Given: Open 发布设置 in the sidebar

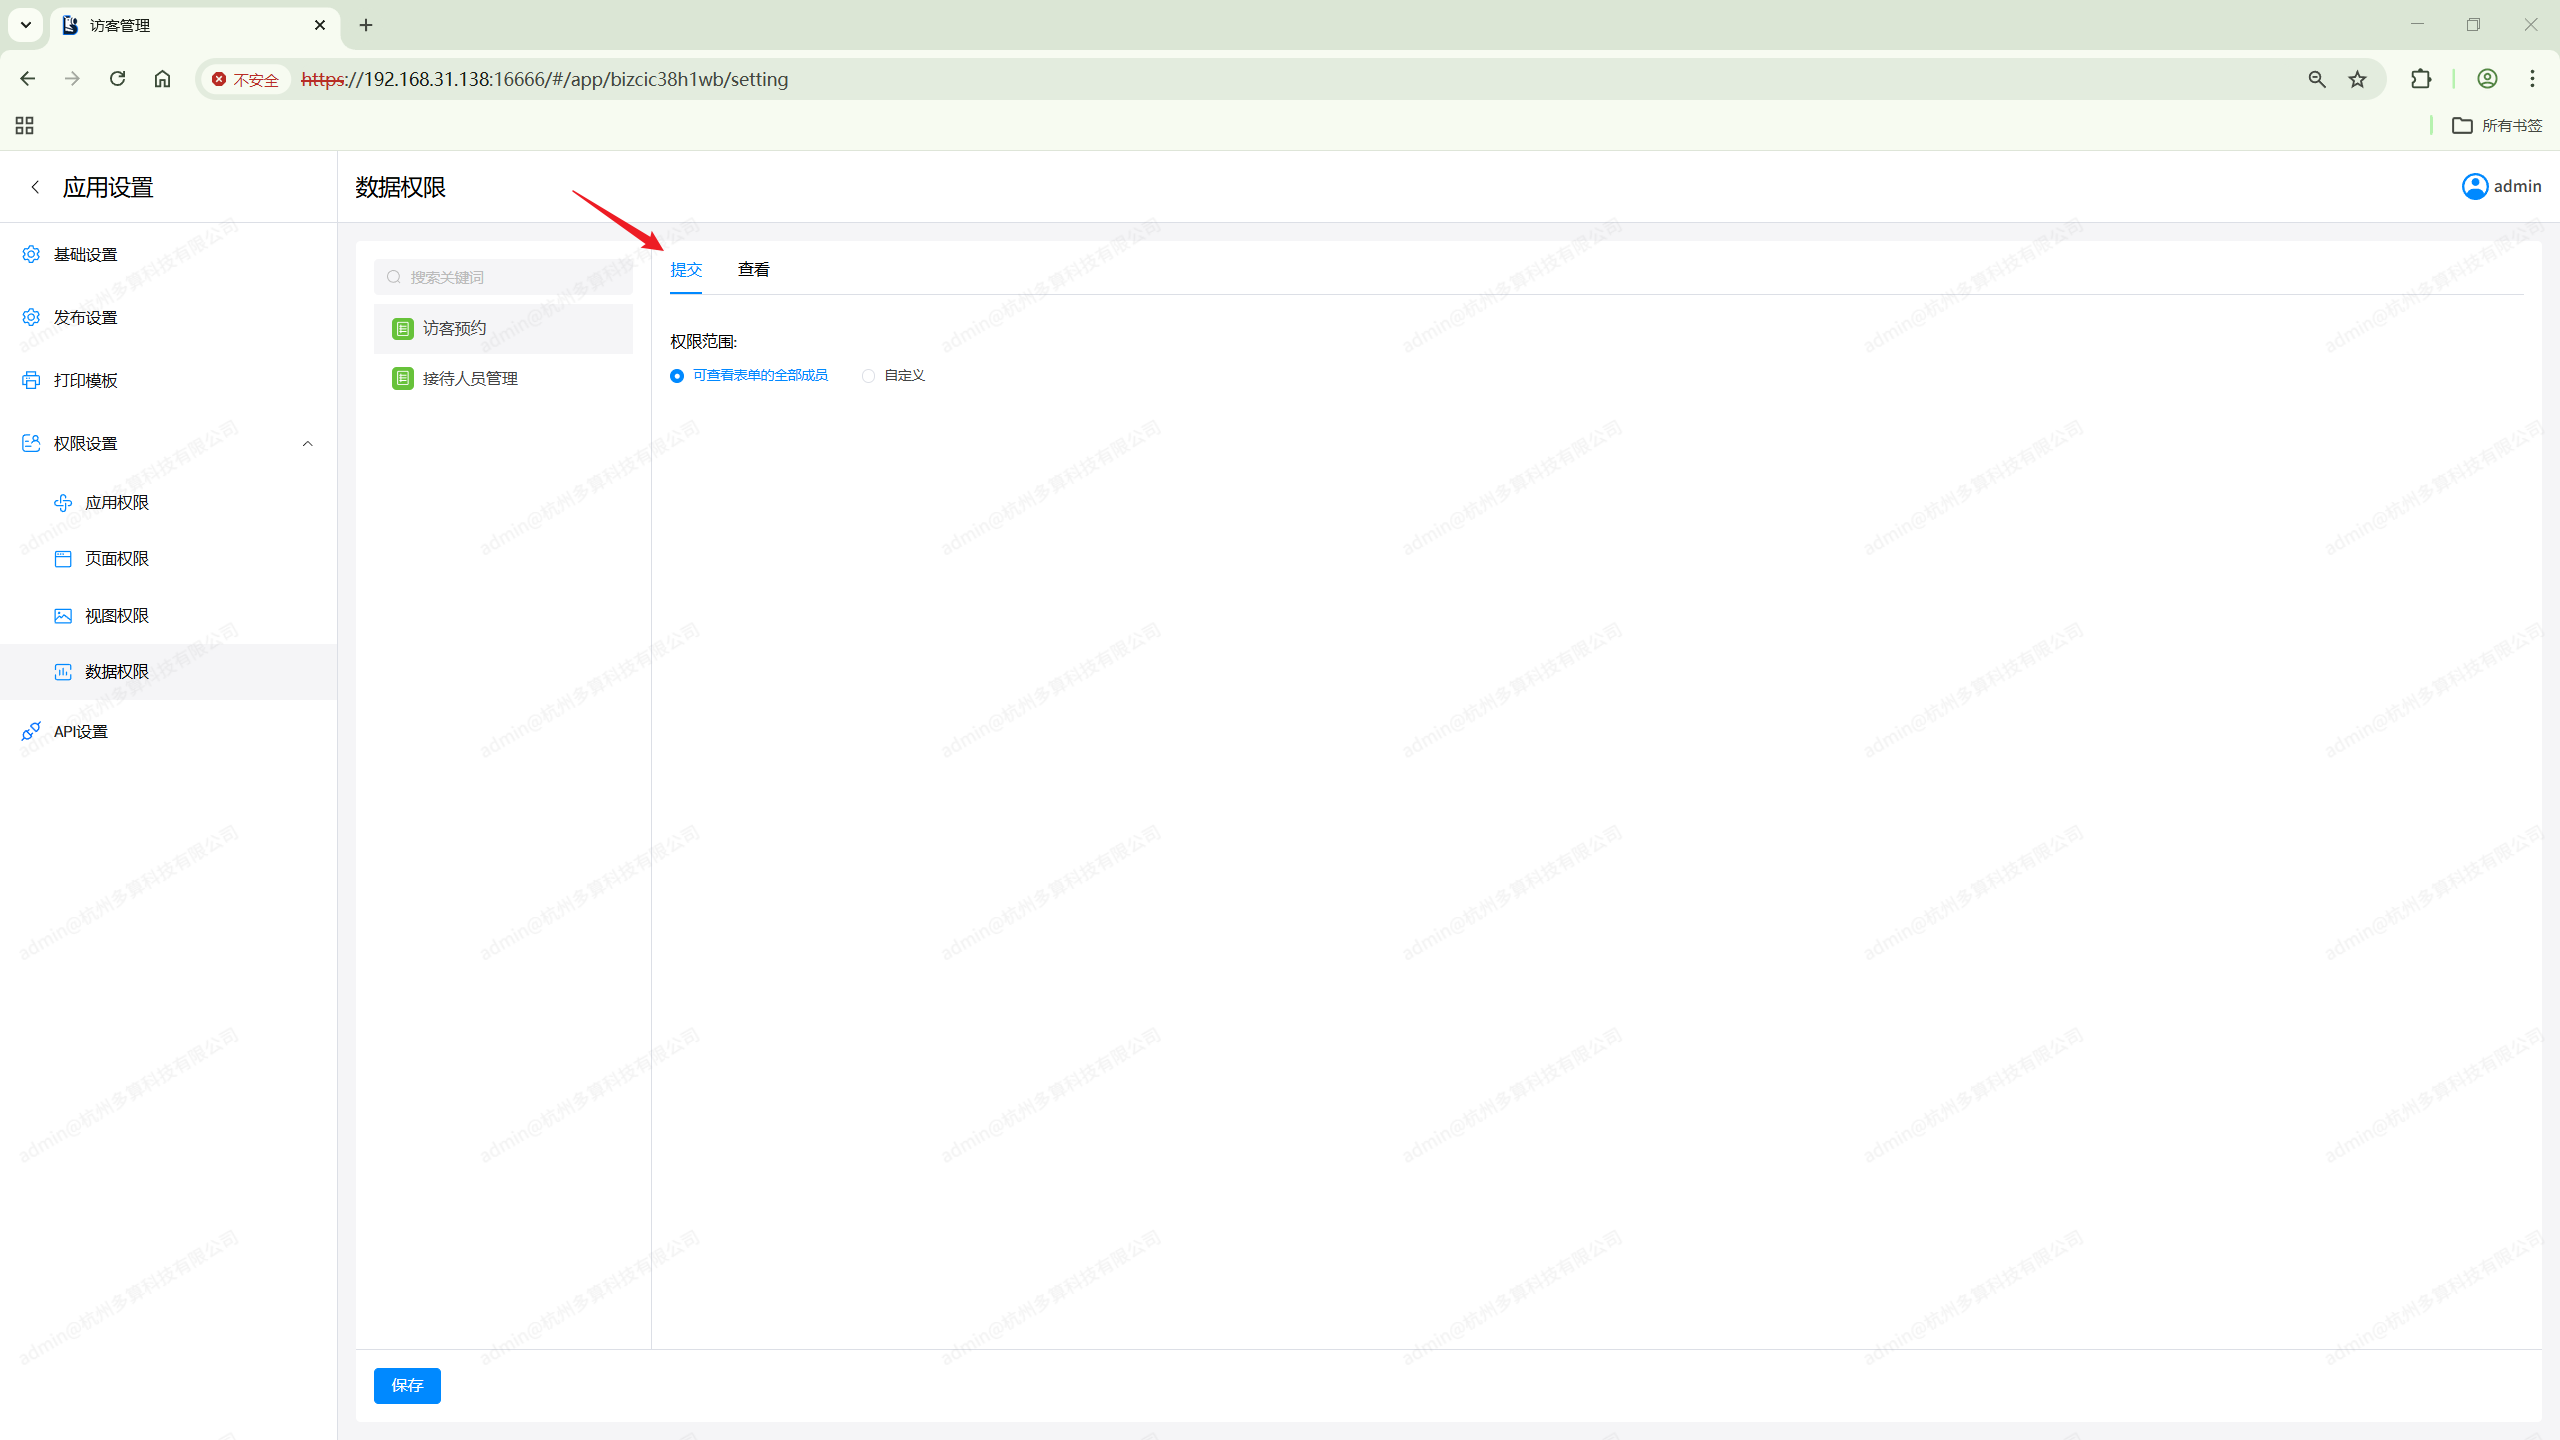Looking at the screenshot, I should point(86,317).
